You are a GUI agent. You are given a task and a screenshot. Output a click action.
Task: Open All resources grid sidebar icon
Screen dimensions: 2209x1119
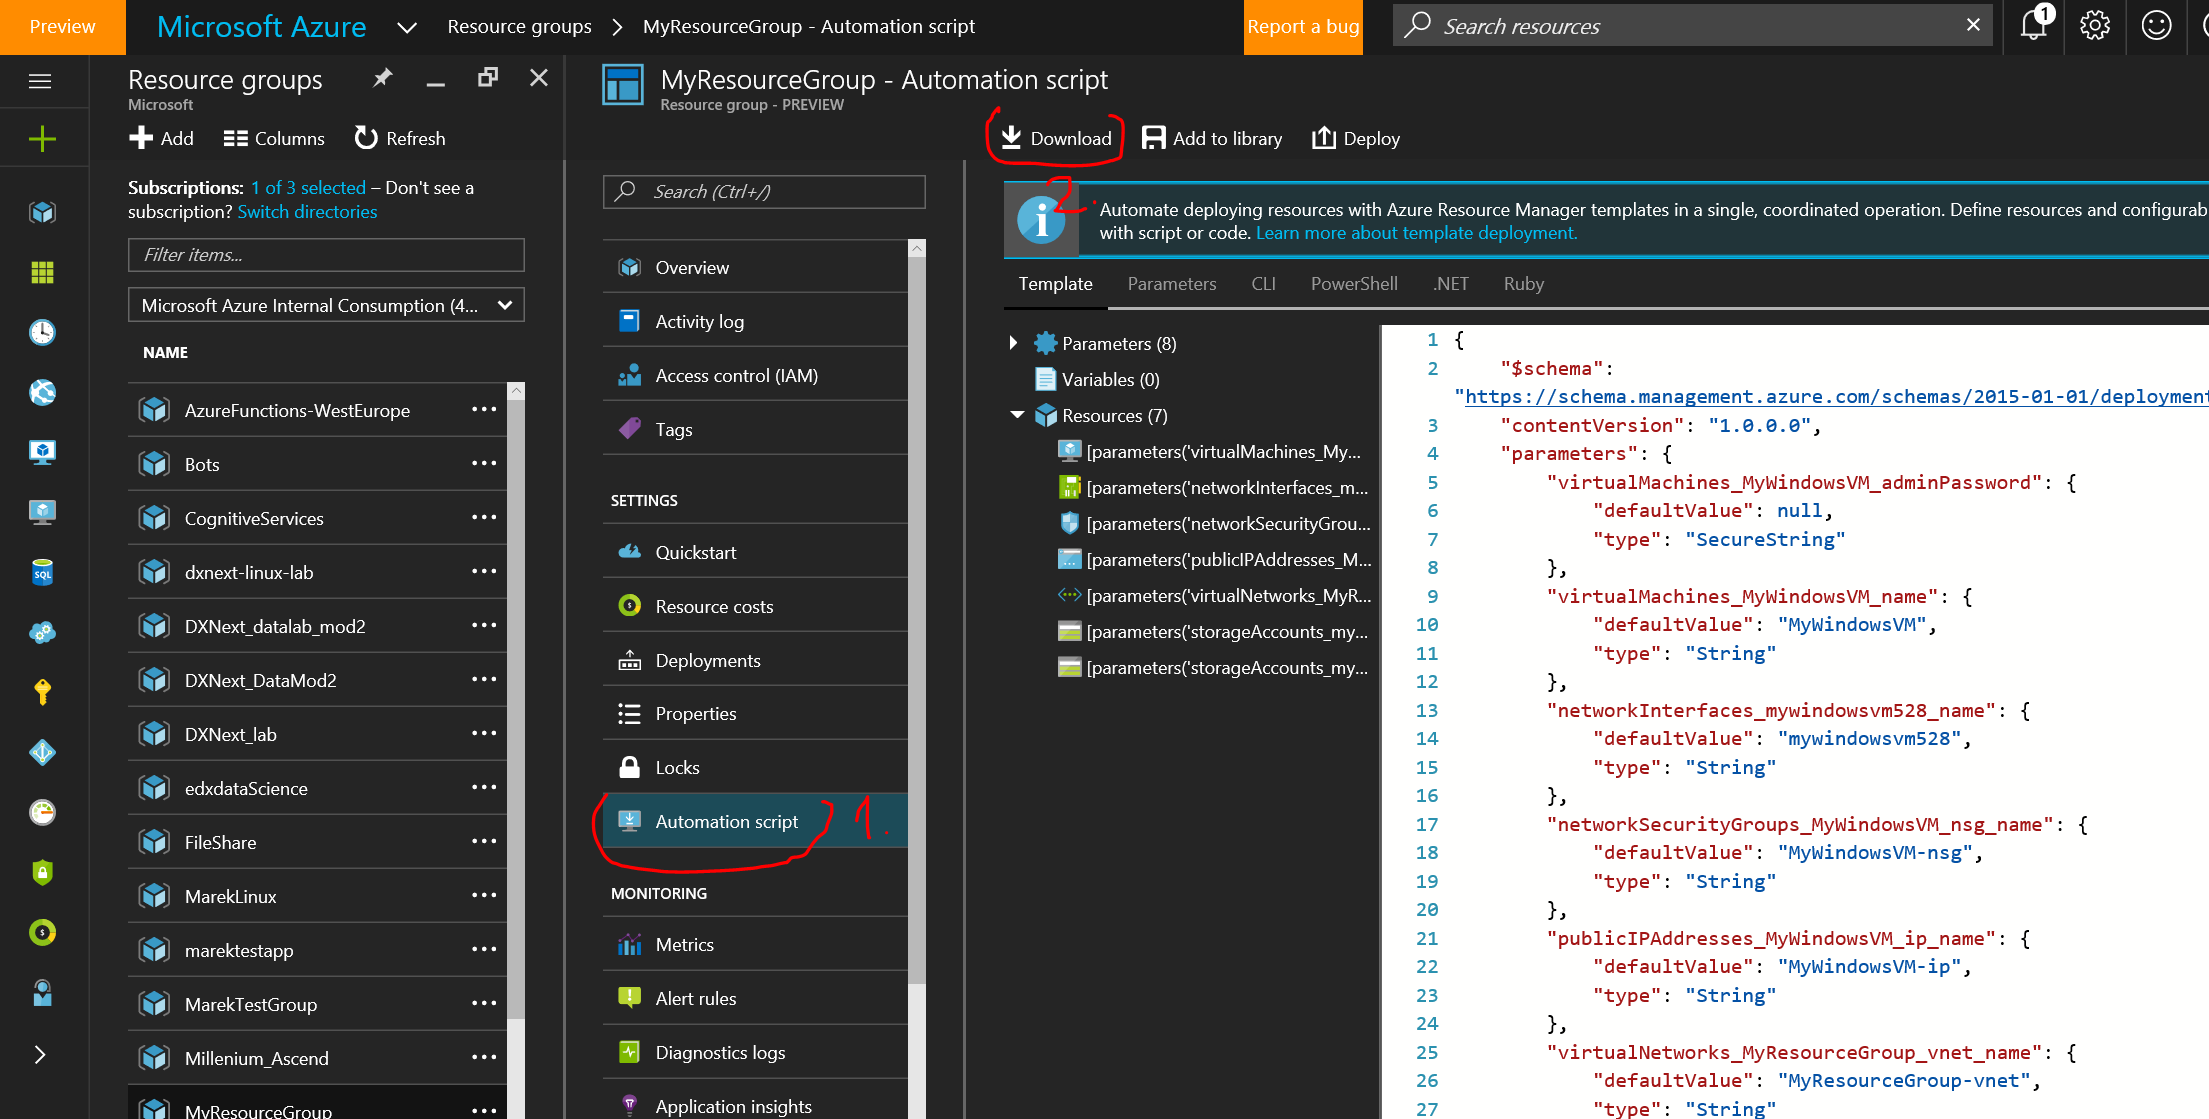(x=42, y=272)
